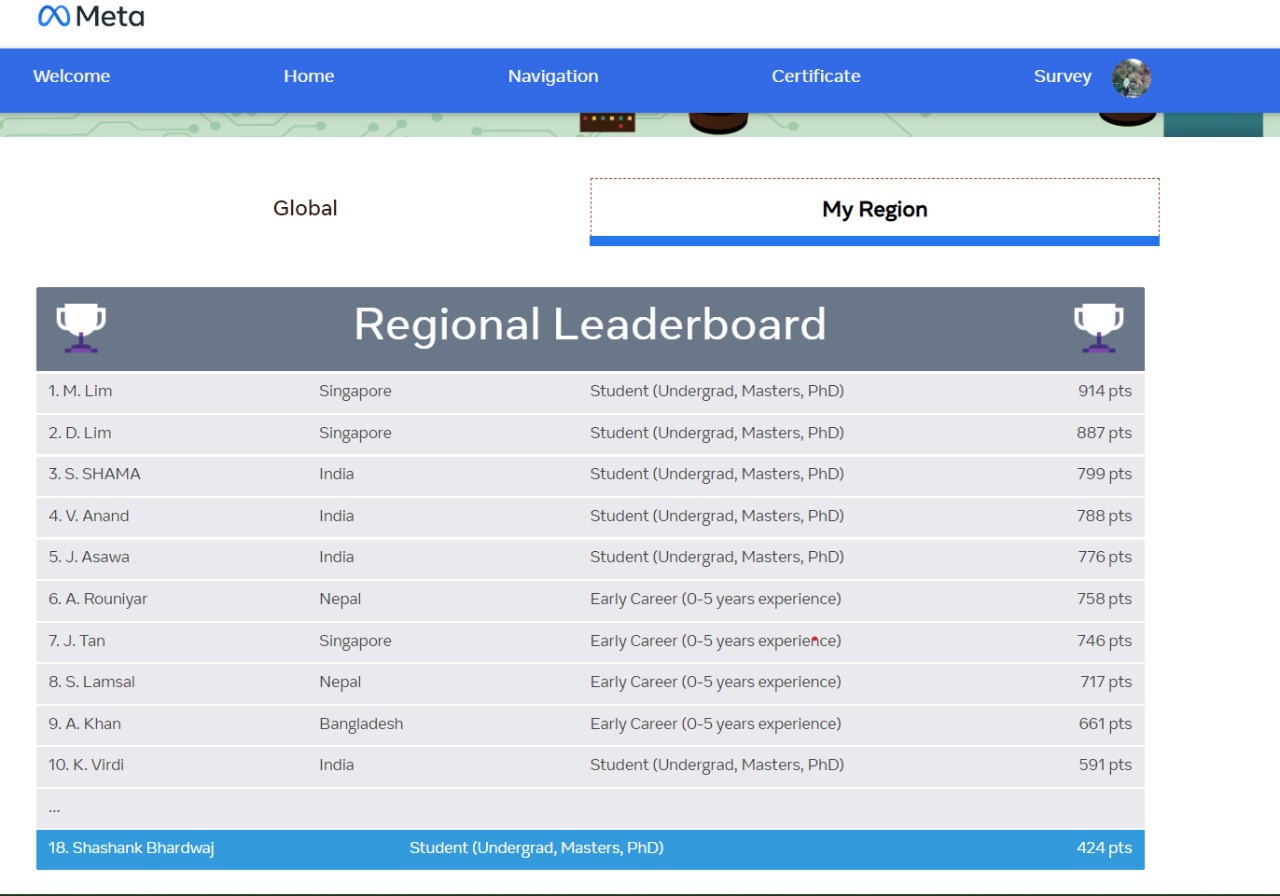Select highlighted Shashank Bhardwaj row
Image resolution: width=1280 pixels, height=896 pixels.
(590, 849)
